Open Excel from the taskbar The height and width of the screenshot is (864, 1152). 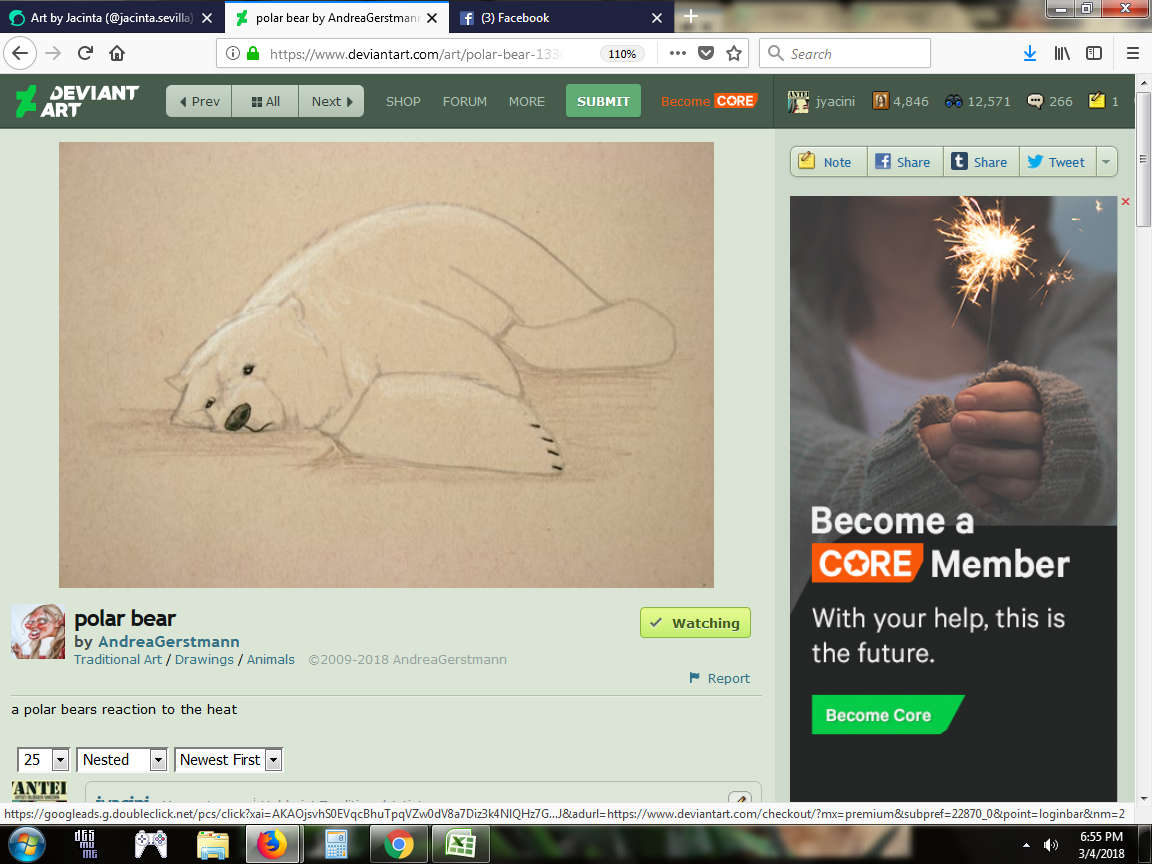coord(460,844)
